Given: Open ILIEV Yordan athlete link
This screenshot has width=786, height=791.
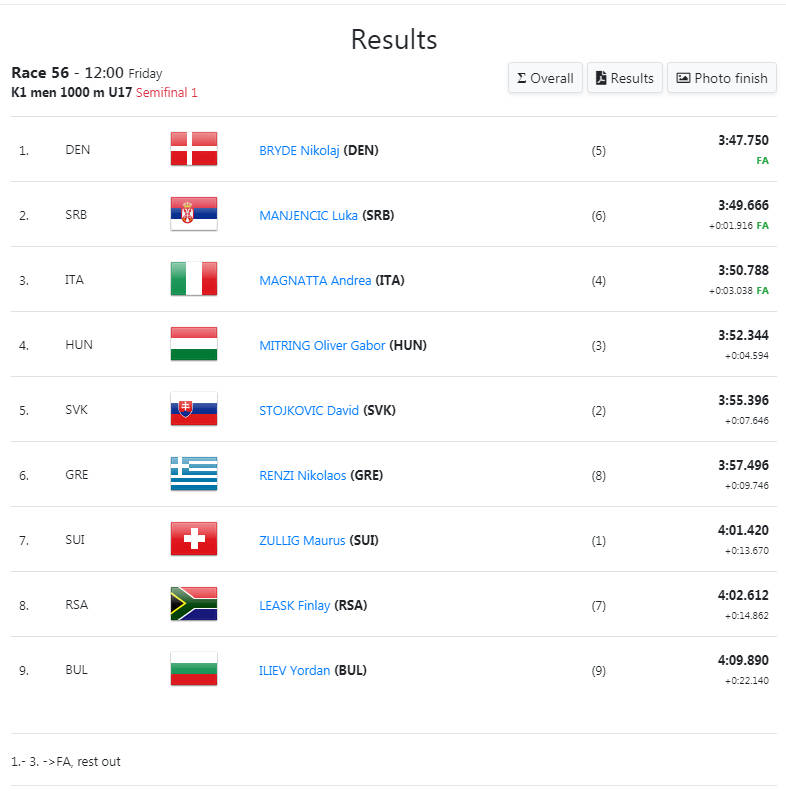Looking at the screenshot, I should [295, 671].
